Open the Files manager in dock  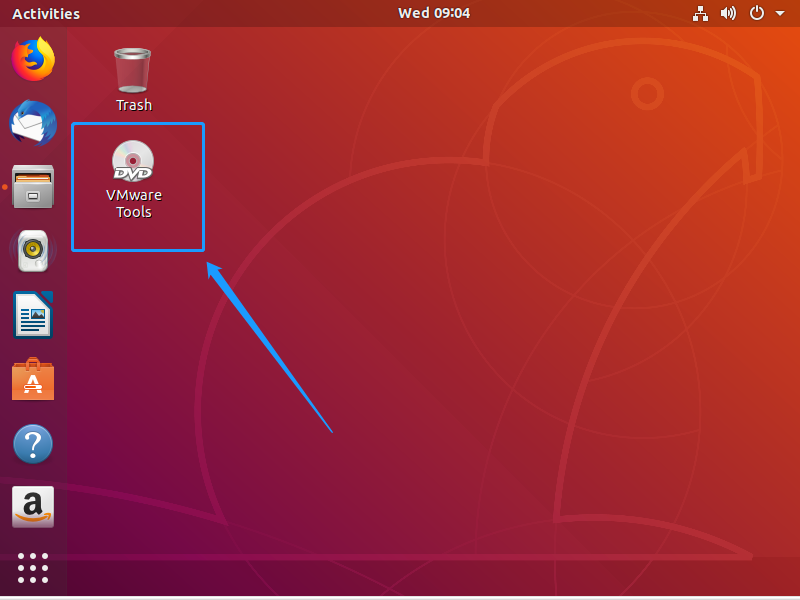[33, 186]
